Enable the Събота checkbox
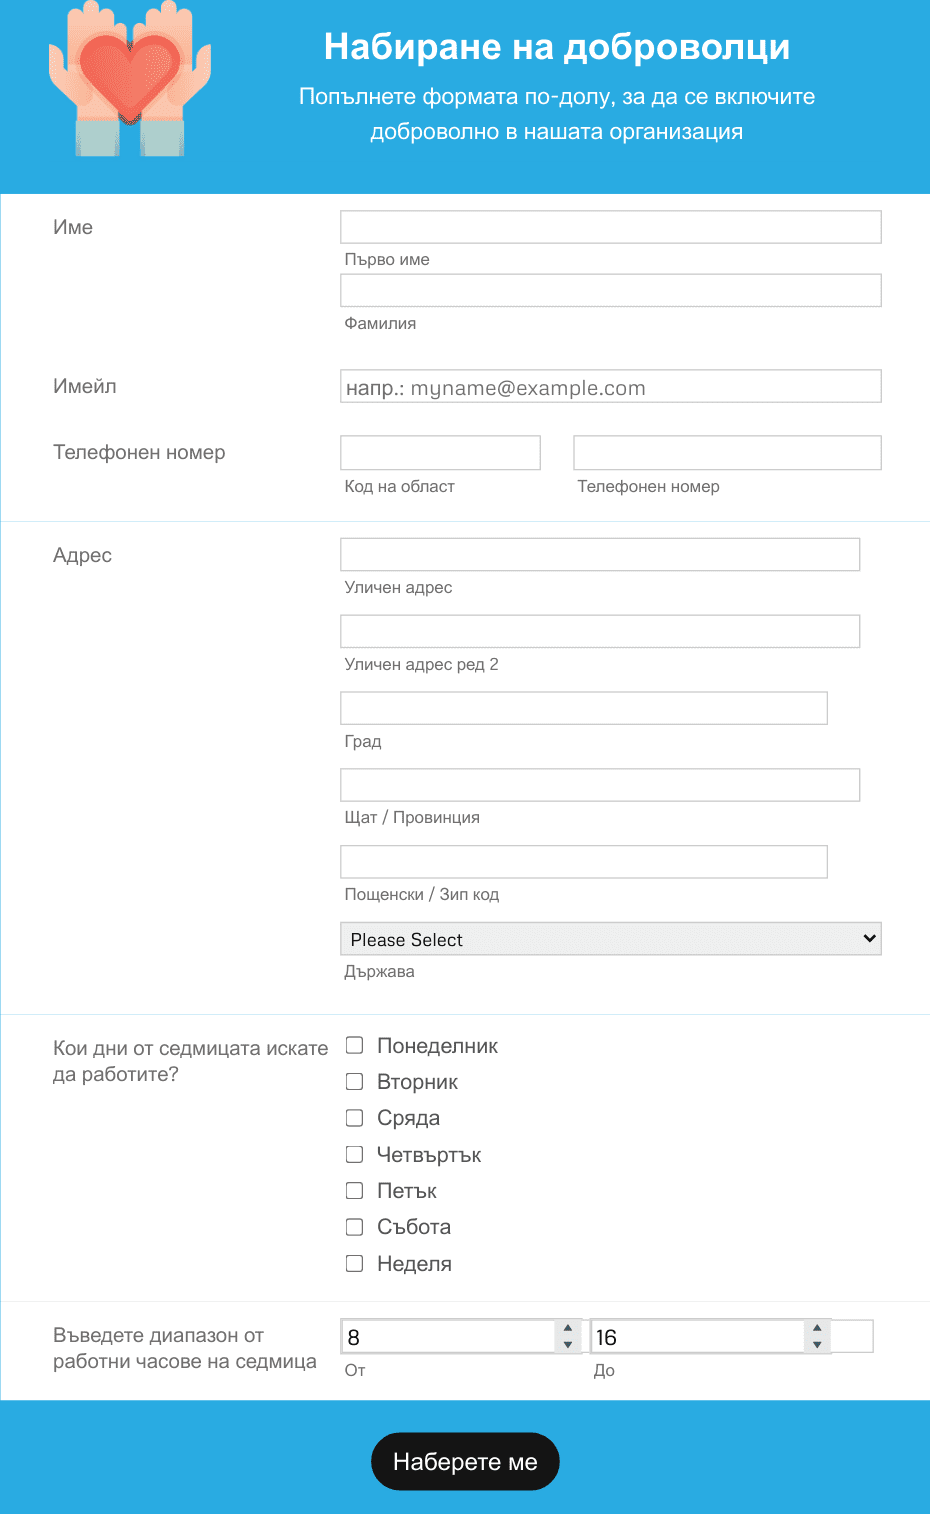Image resolution: width=930 pixels, height=1514 pixels. [x=354, y=1227]
